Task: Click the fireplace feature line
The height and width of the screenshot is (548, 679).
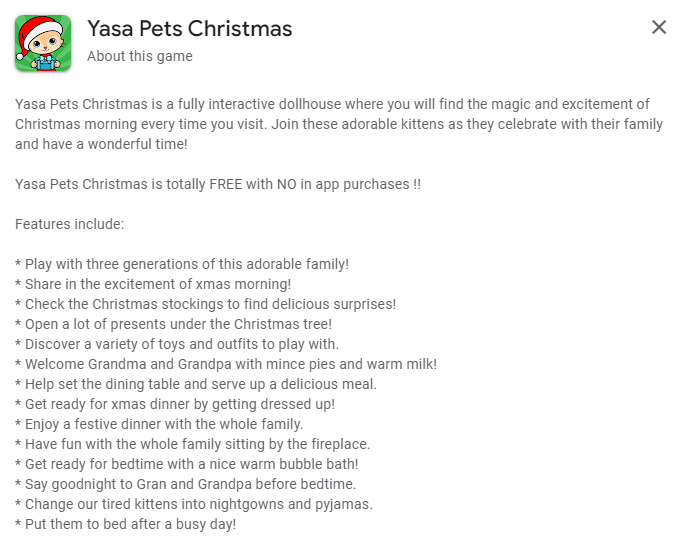Action: point(192,444)
